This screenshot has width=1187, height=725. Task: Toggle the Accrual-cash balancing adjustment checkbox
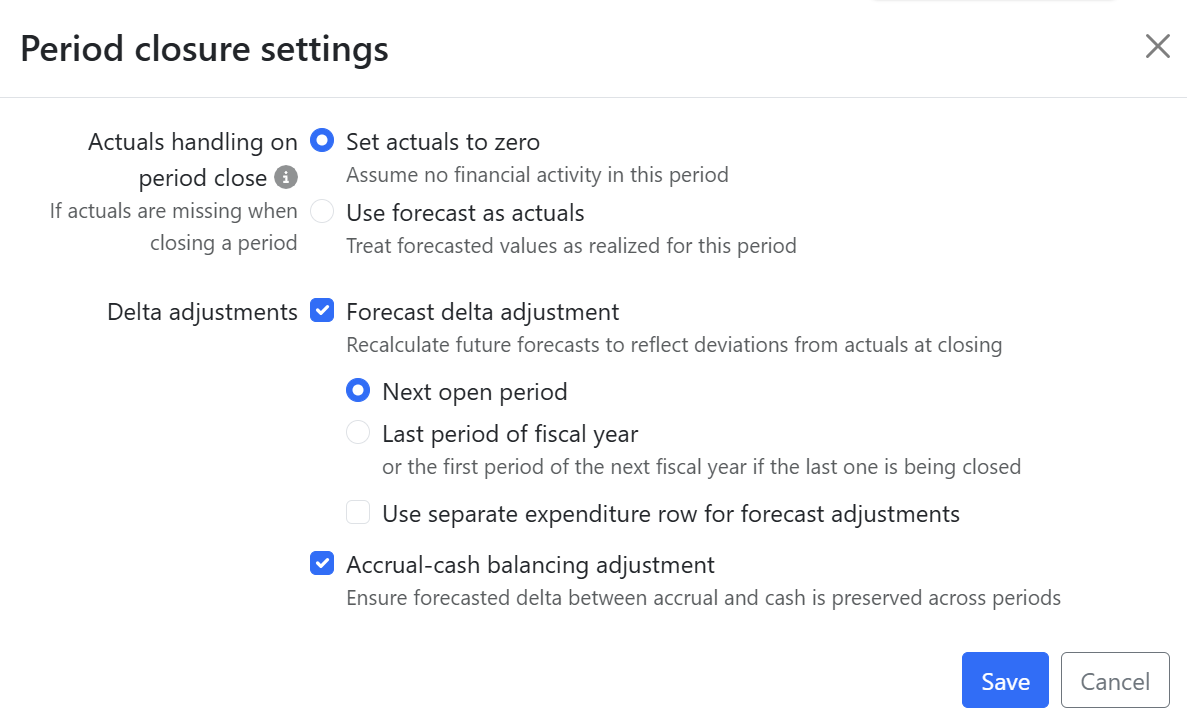coord(322,563)
